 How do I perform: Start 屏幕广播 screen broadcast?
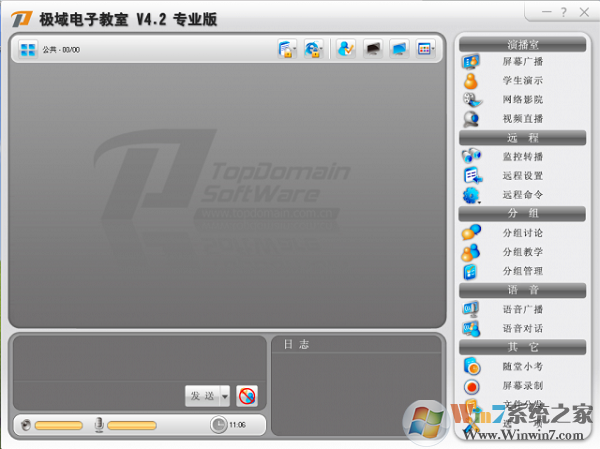click(x=522, y=62)
